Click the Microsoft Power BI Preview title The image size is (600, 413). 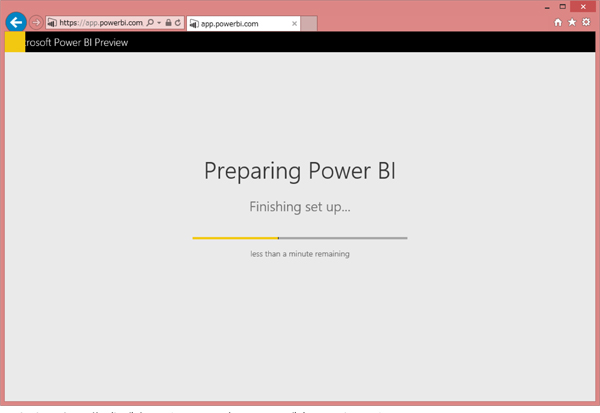click(77, 42)
